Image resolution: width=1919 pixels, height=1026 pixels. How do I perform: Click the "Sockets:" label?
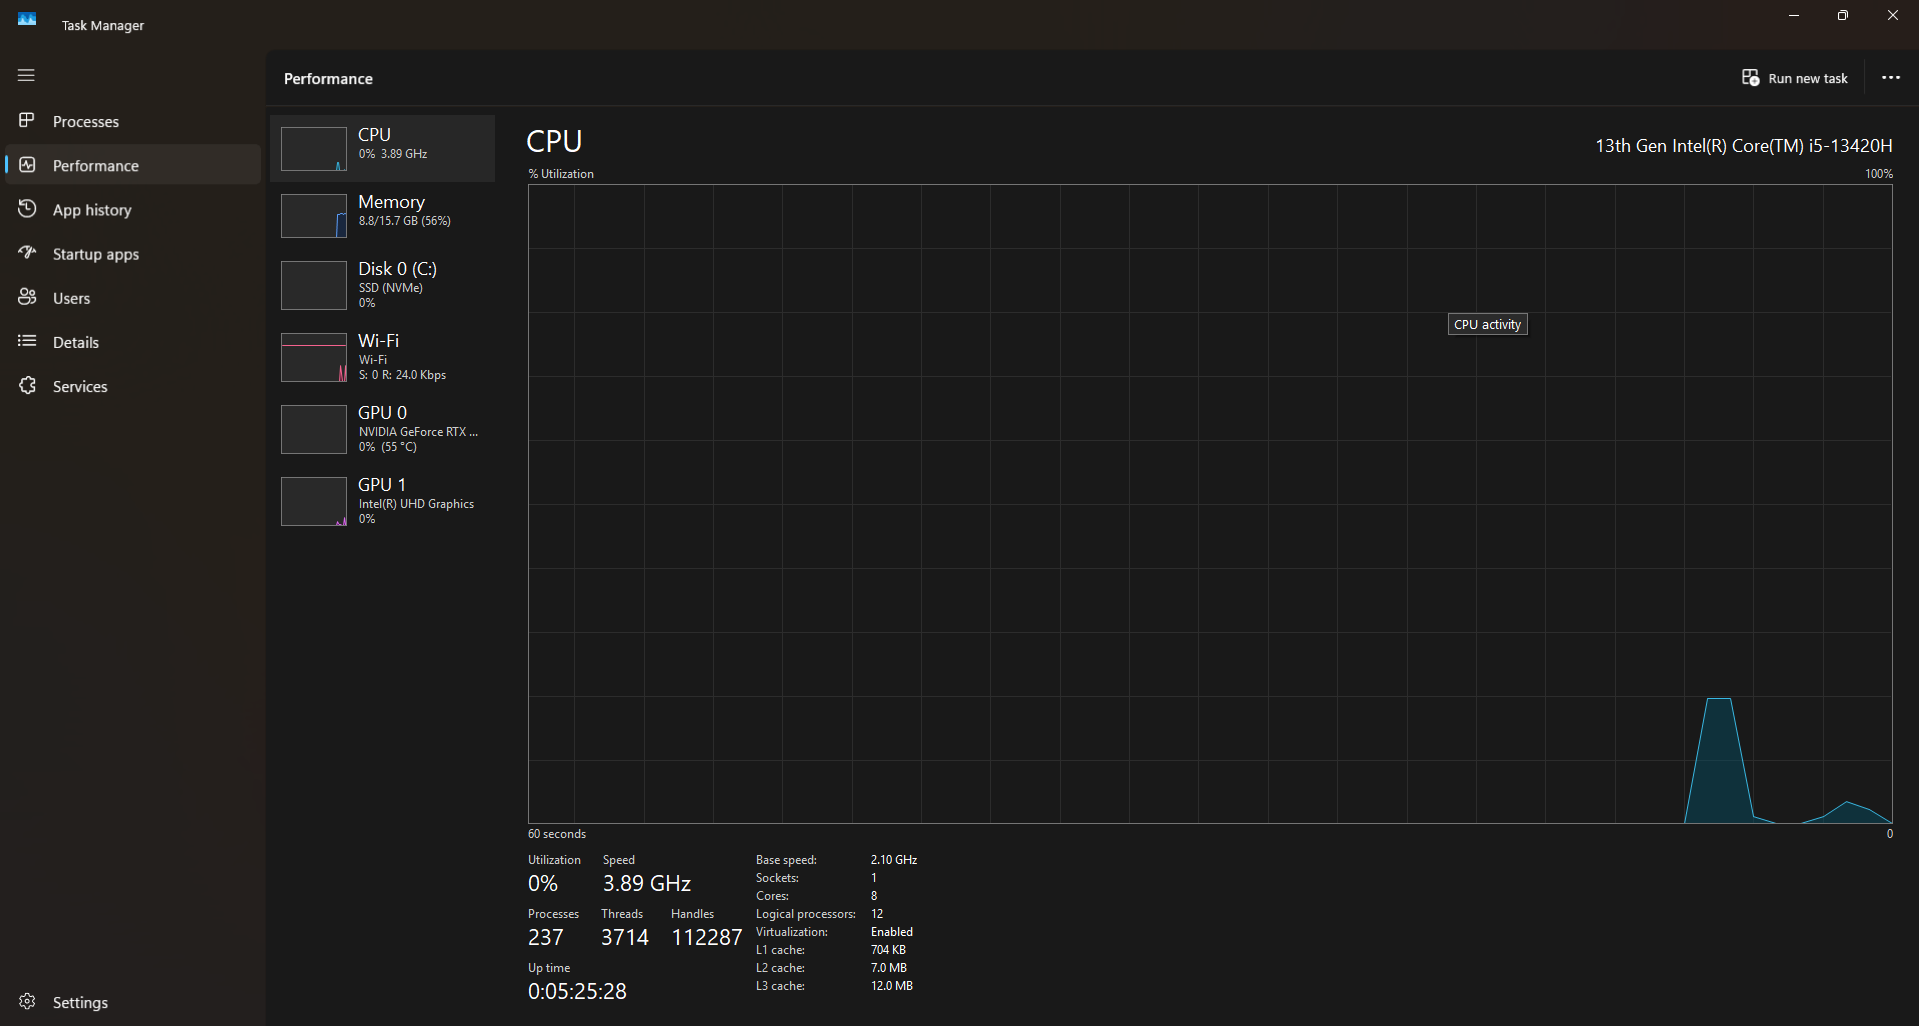point(777,878)
